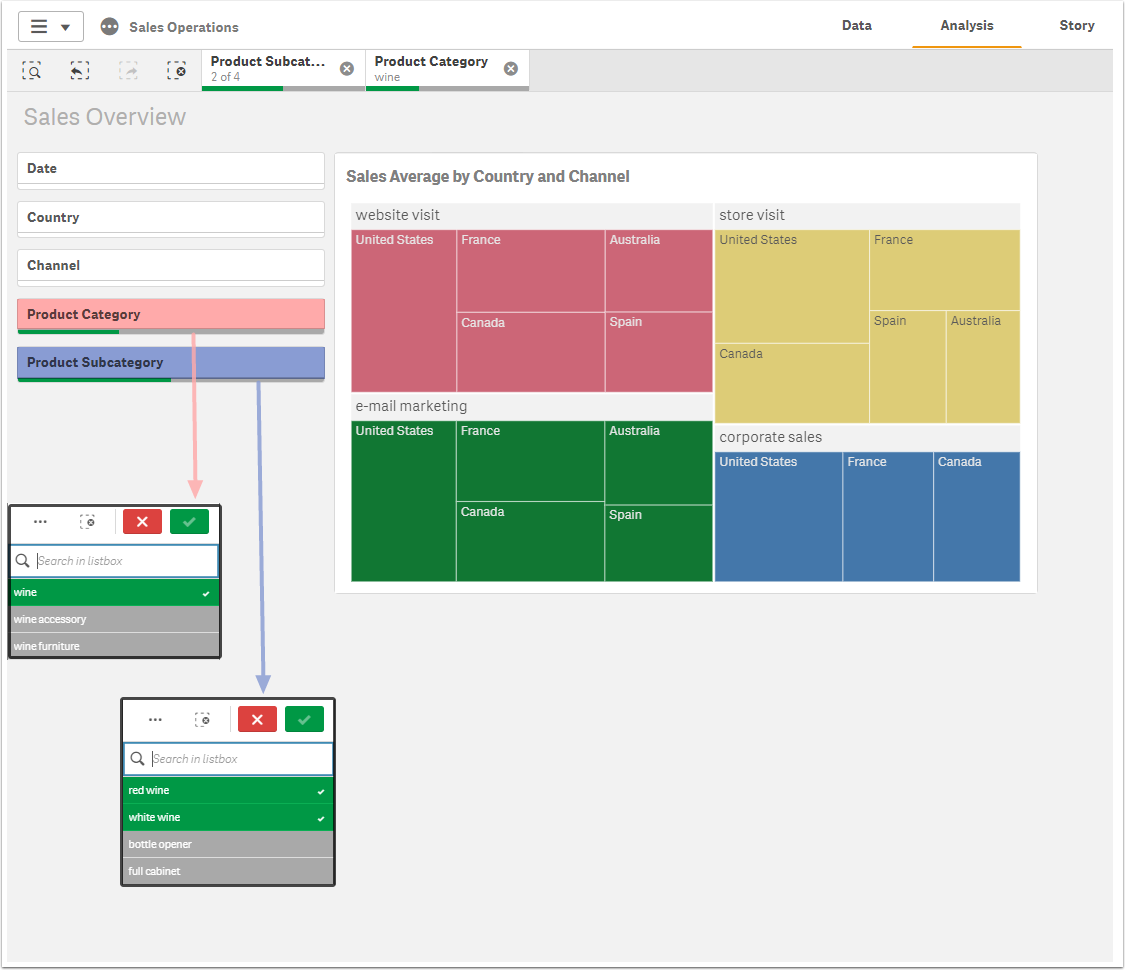The image size is (1125, 970).
Task: Expand the Date filter pane
Action: [170, 169]
